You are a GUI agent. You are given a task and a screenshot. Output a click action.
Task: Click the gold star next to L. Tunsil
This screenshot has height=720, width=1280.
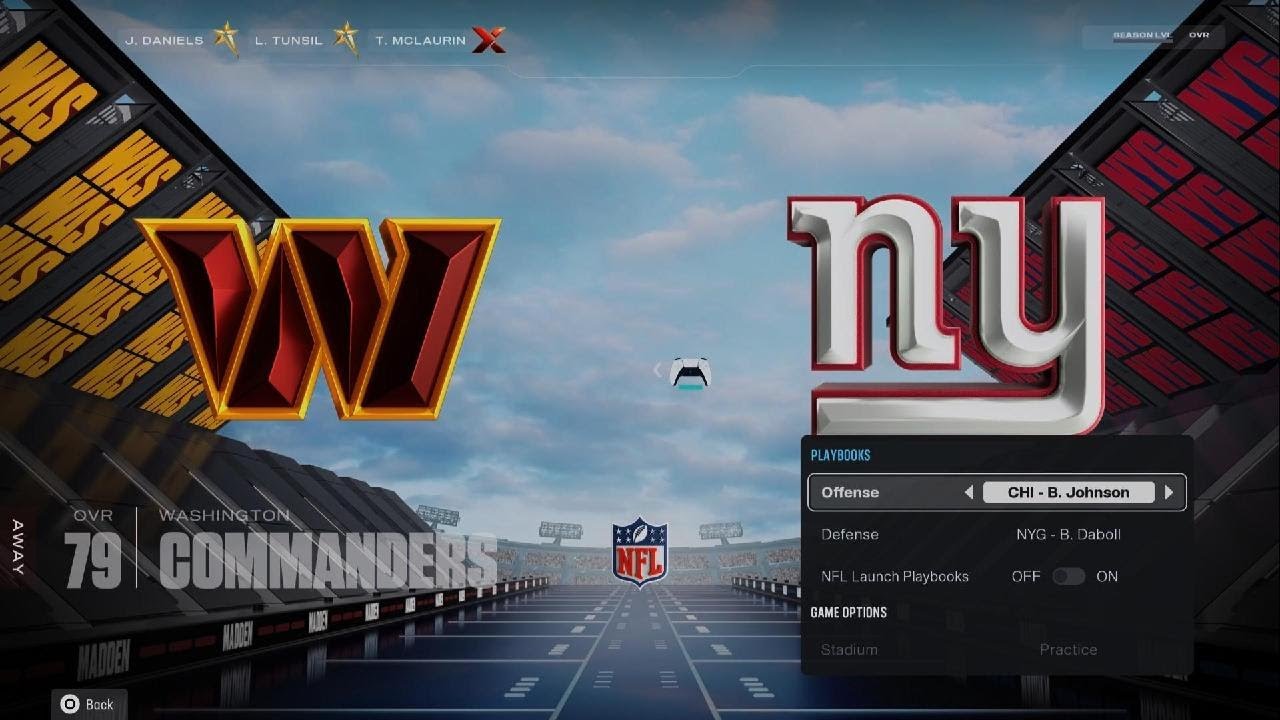tap(347, 39)
